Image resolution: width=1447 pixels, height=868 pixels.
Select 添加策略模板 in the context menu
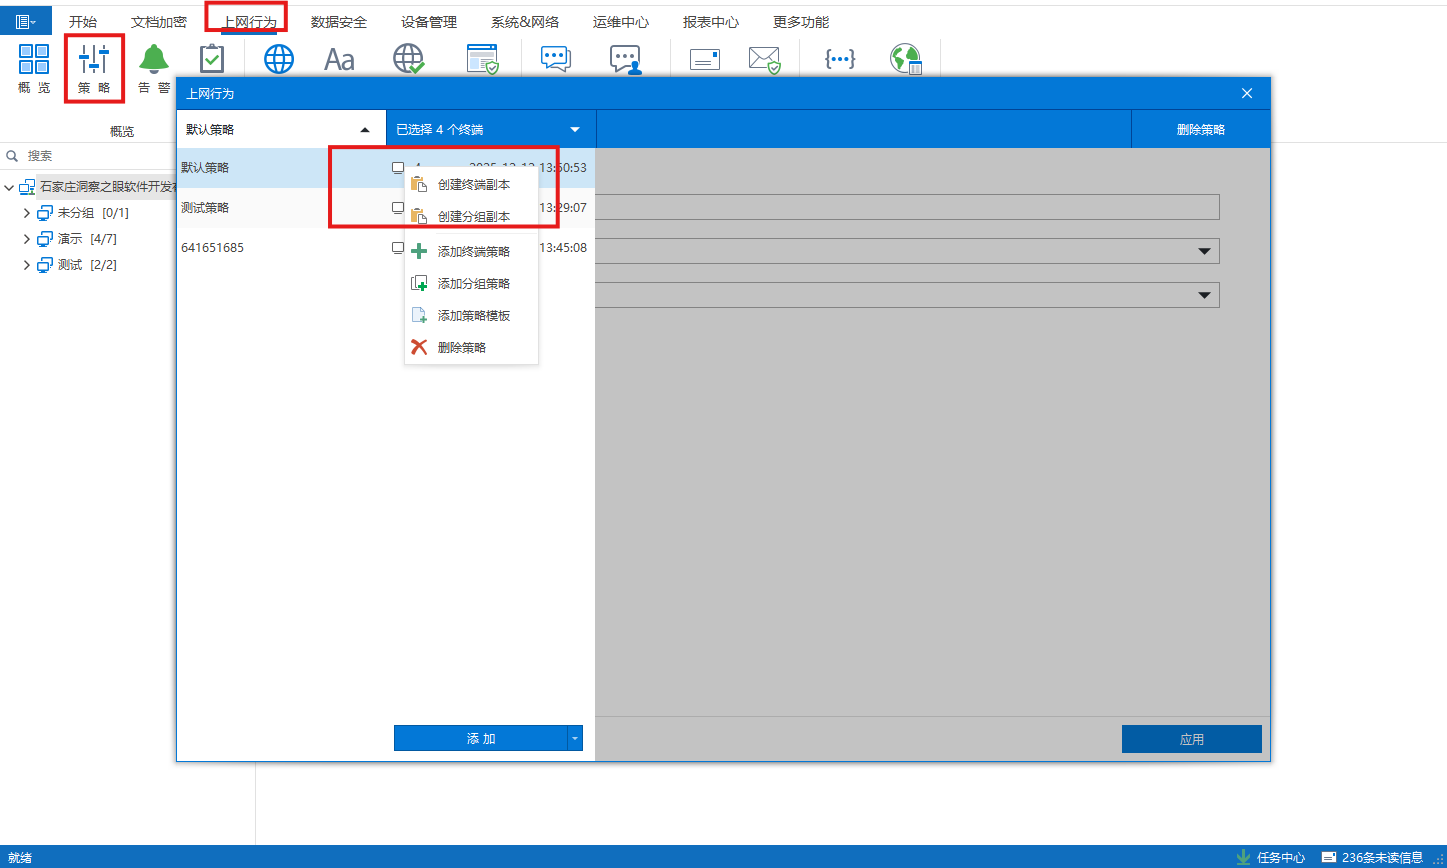[473, 316]
